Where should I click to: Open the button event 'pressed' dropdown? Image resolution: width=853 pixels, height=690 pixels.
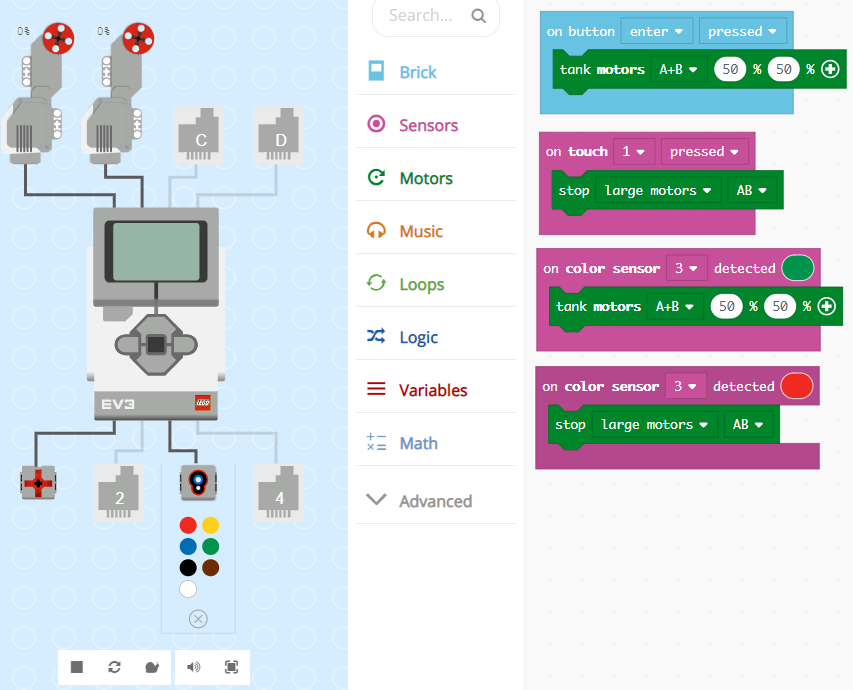pos(743,31)
